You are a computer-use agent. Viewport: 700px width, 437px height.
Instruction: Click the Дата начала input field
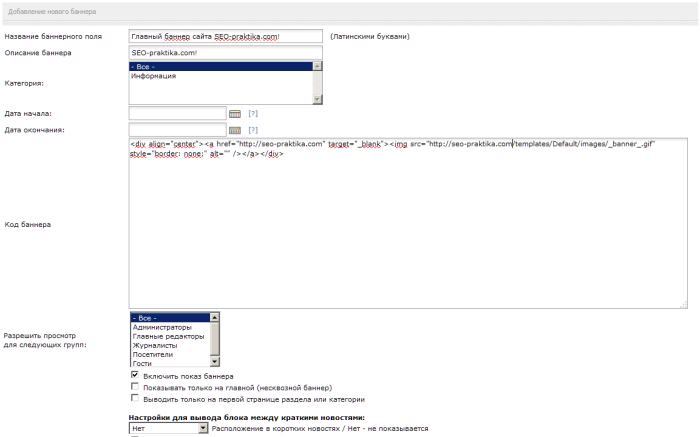point(178,113)
